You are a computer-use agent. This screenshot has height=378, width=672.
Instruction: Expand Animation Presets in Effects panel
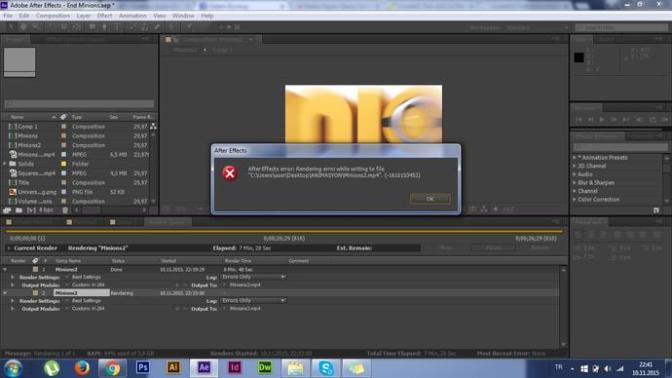point(575,158)
